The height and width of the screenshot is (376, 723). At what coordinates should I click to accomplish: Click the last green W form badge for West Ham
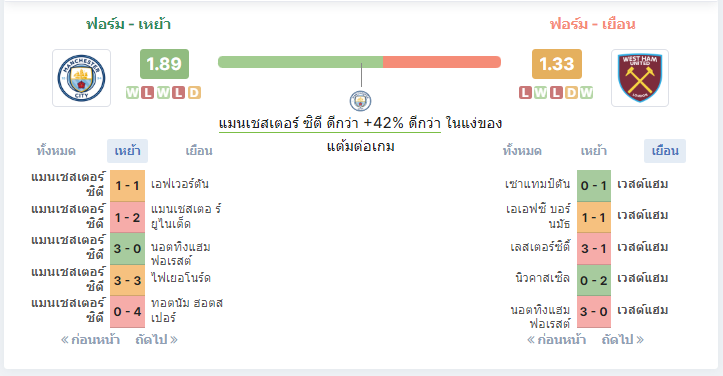click(587, 93)
